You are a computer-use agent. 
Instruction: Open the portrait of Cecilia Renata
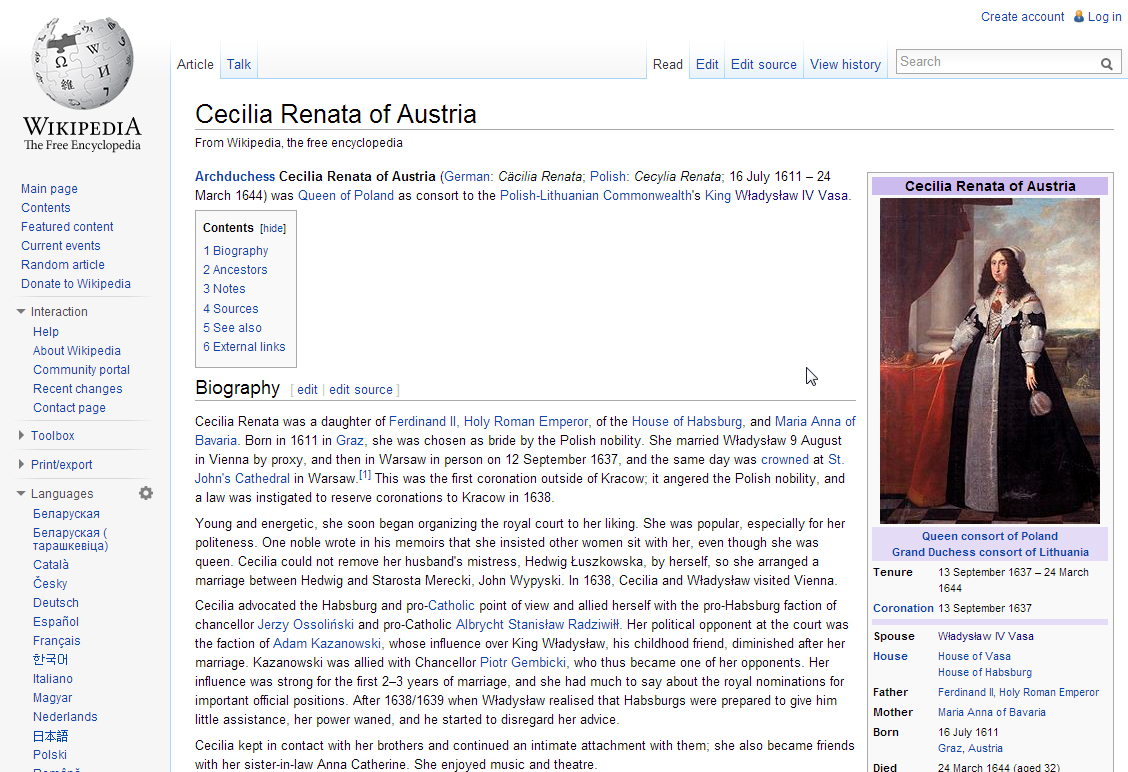point(989,360)
